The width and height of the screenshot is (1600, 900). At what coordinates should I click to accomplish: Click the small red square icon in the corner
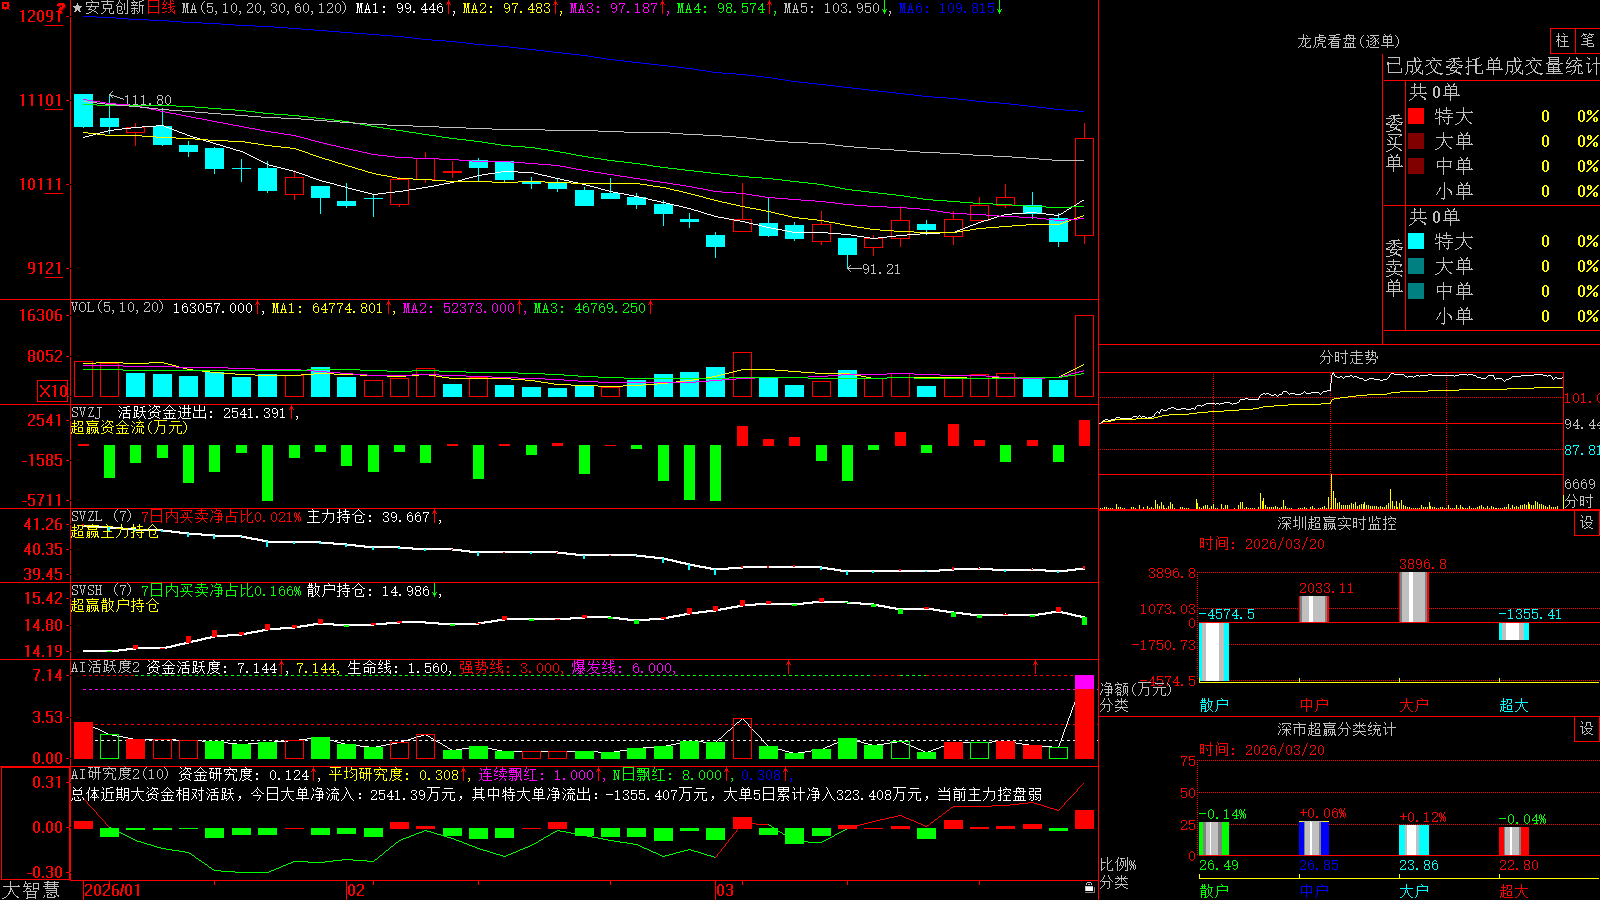pyautogui.click(x=4, y=4)
